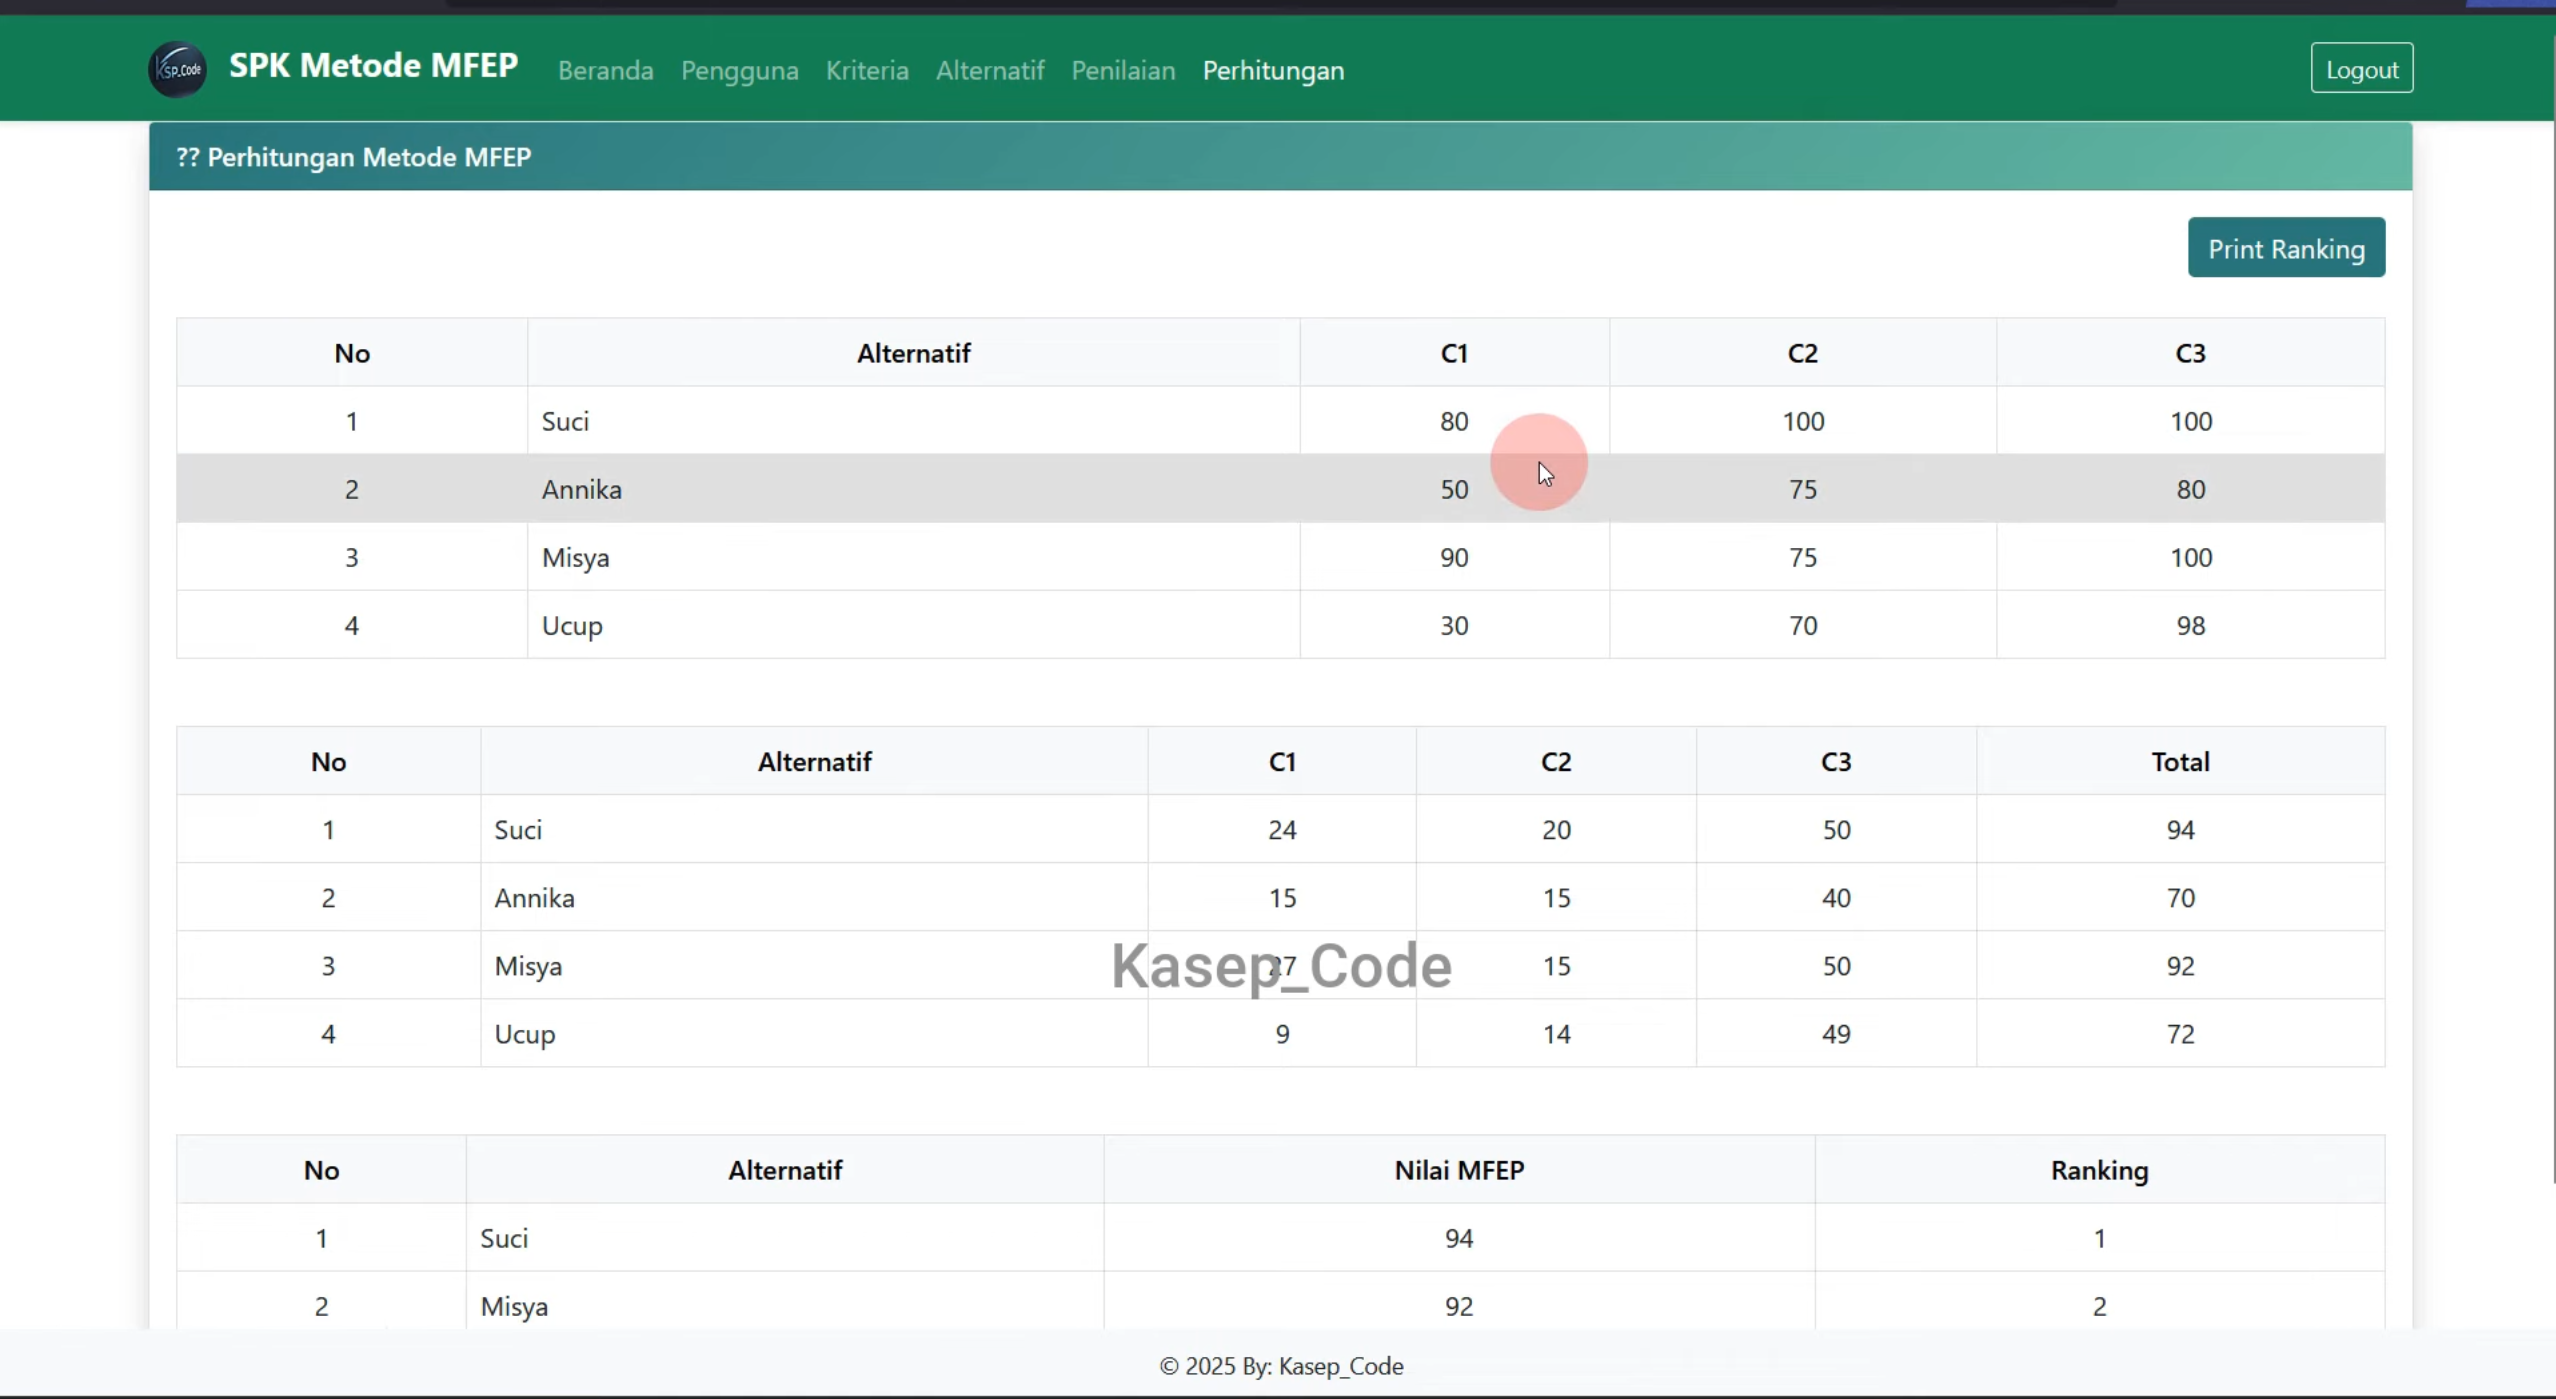This screenshot has height=1399, width=2556.
Task: Click the weighted C3 value 40 for Annika
Action: pos(1836,897)
